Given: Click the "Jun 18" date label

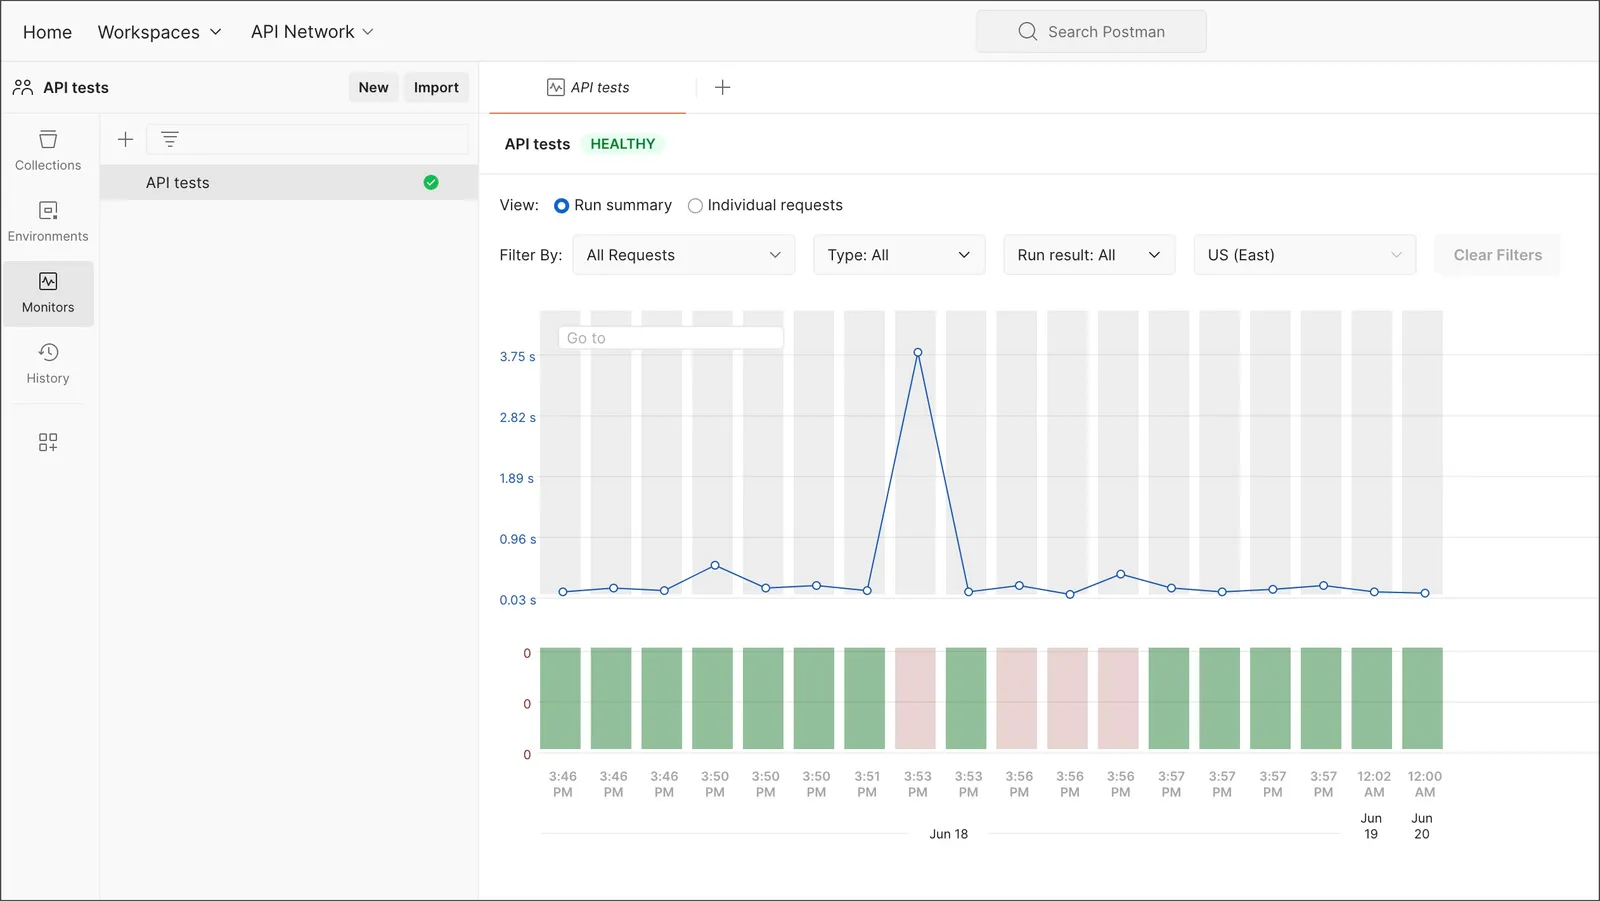Looking at the screenshot, I should pos(949,834).
